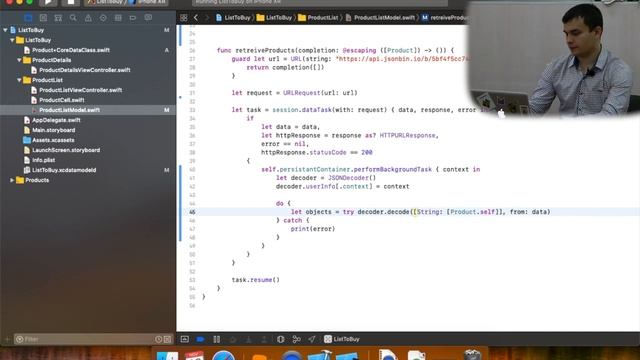Open ProductListViewController.swift
The height and width of the screenshot is (360, 640).
(80, 90)
